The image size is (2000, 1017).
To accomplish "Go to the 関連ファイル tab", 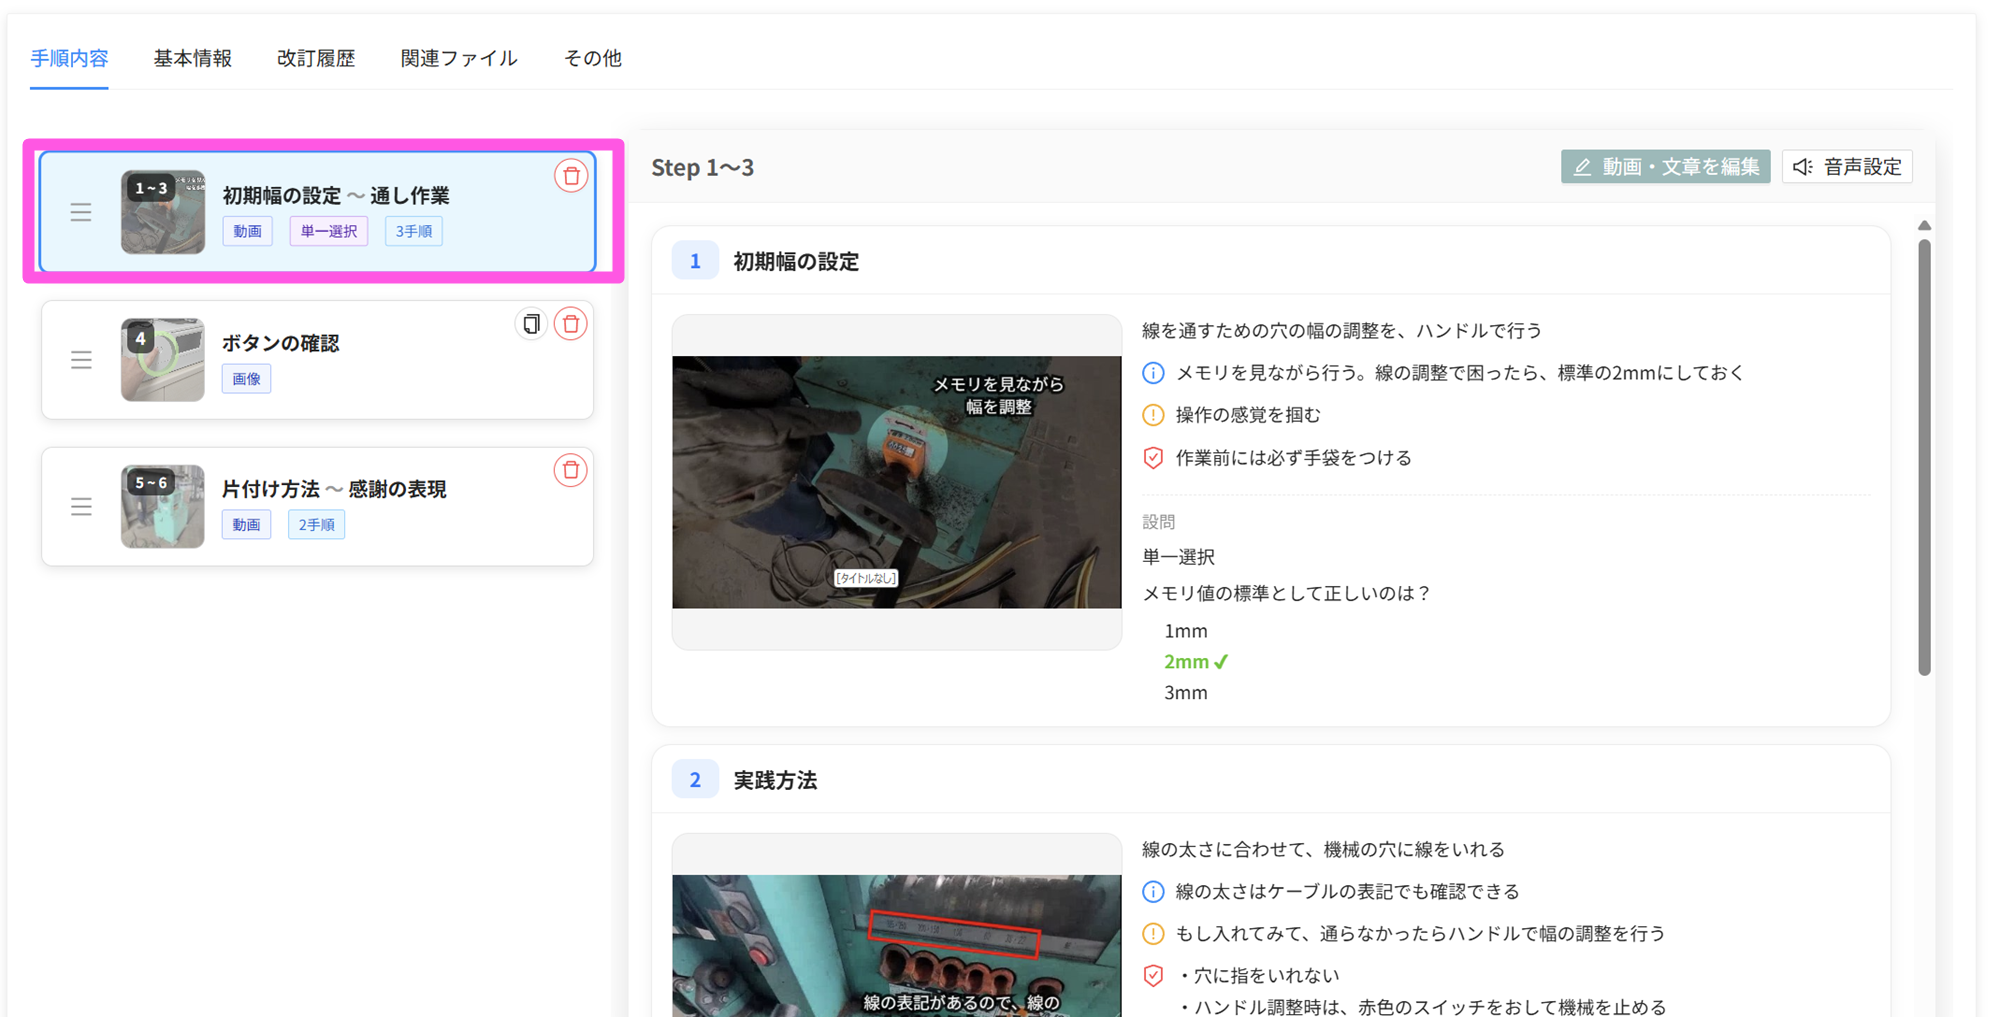I will pos(459,58).
